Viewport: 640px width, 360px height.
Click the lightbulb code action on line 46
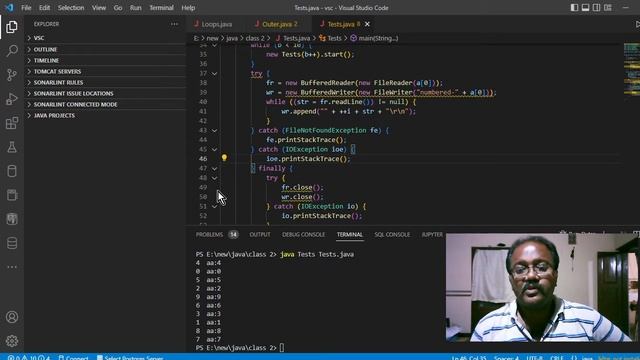[x=224, y=158]
